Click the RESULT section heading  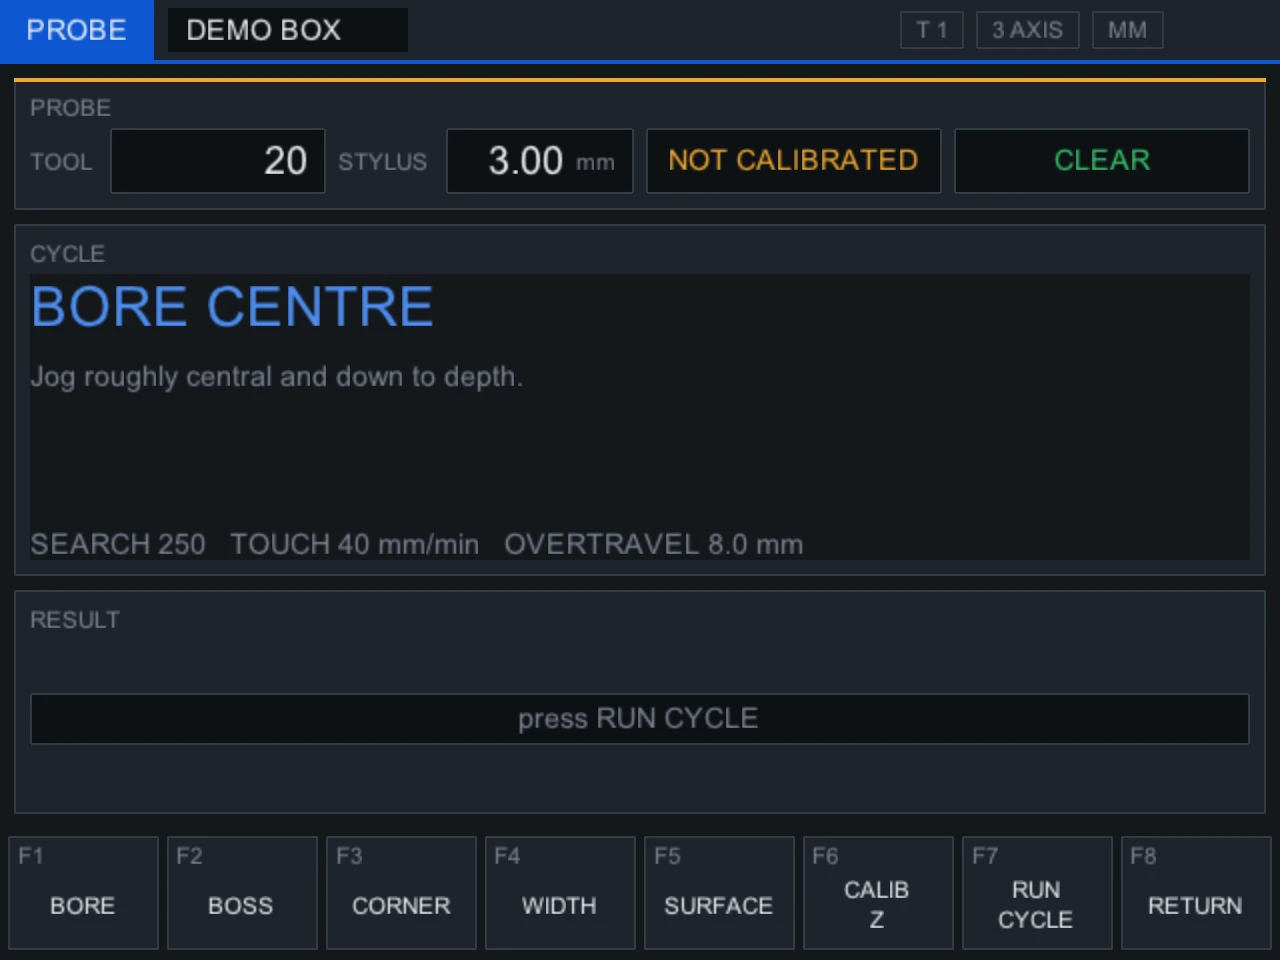75,620
